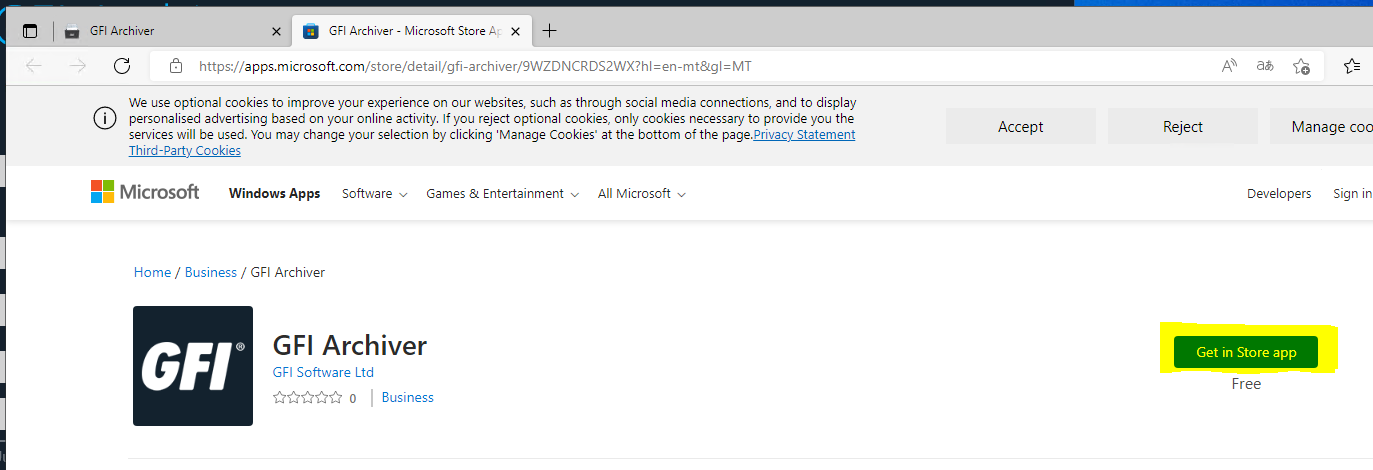1373x470 pixels.
Task: Go forward in browser history
Action: (x=78, y=66)
